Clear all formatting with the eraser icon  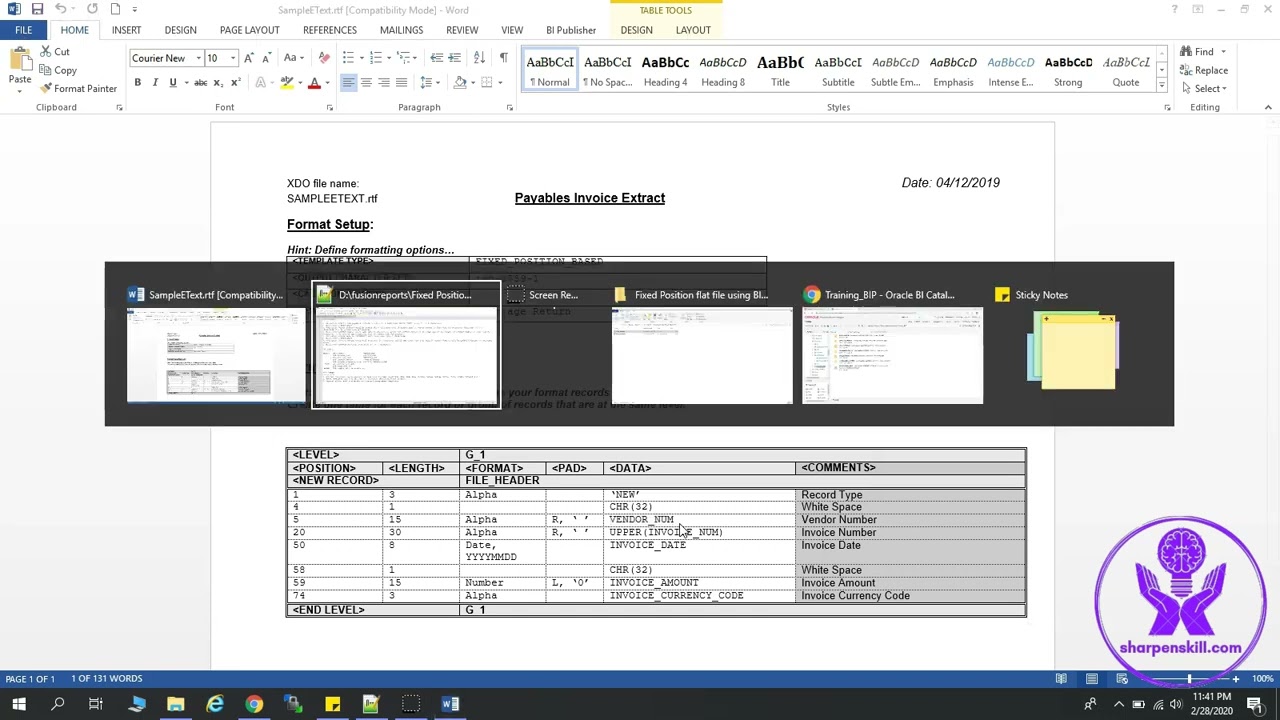[x=316, y=58]
